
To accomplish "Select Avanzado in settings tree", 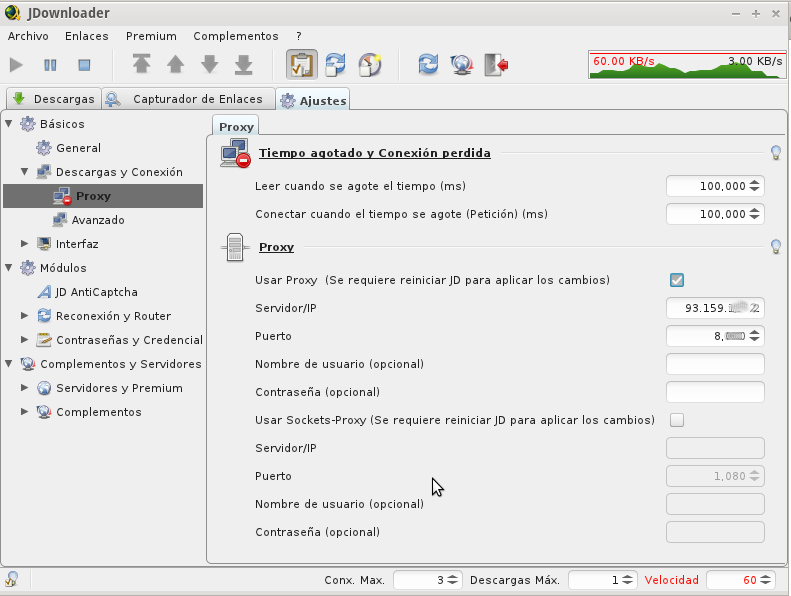I will coord(98,220).
